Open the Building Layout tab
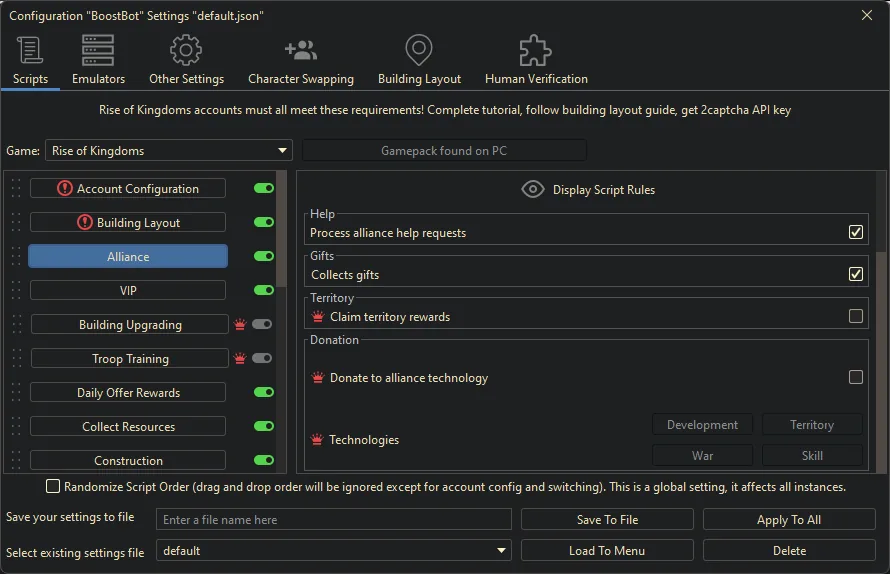The height and width of the screenshot is (574, 890). coord(419,60)
